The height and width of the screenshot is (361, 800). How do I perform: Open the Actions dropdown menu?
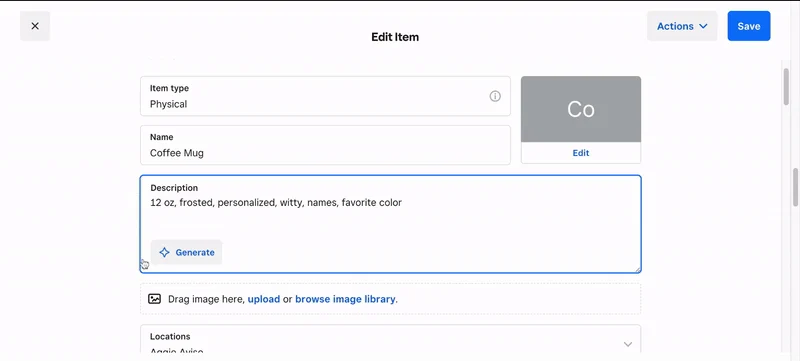(x=682, y=26)
